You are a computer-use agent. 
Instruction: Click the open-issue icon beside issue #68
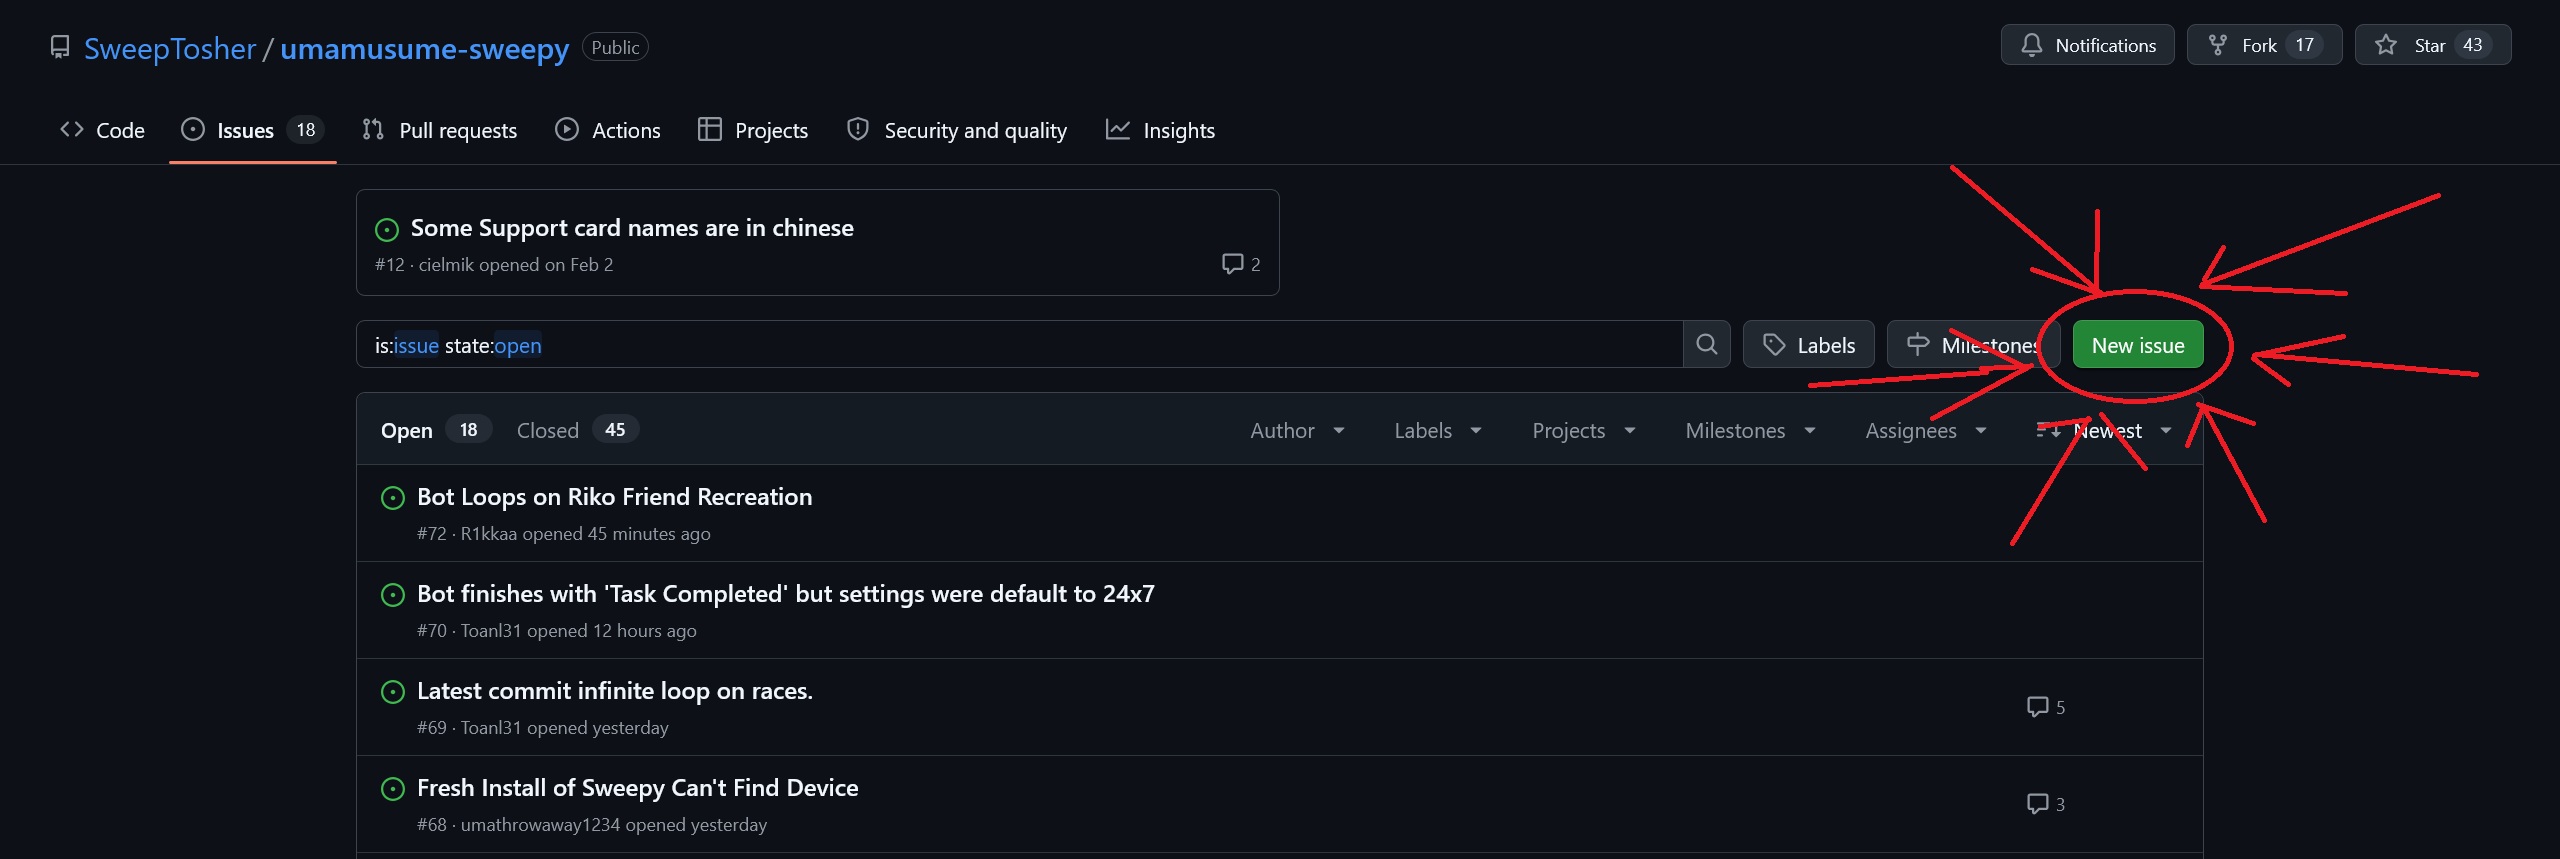click(x=393, y=789)
